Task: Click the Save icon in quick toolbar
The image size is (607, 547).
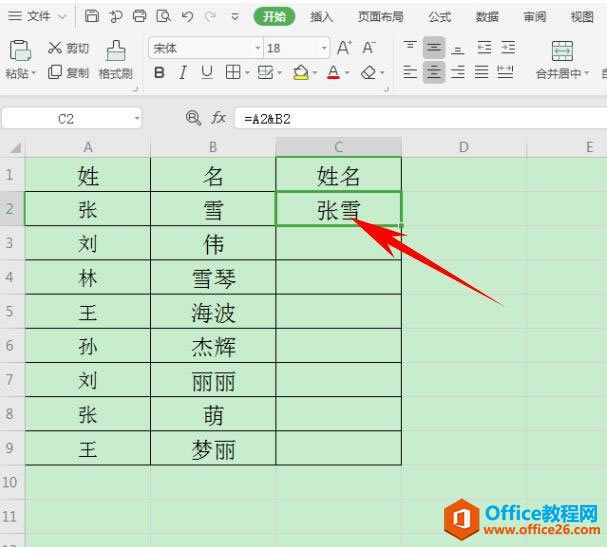Action: 92,16
